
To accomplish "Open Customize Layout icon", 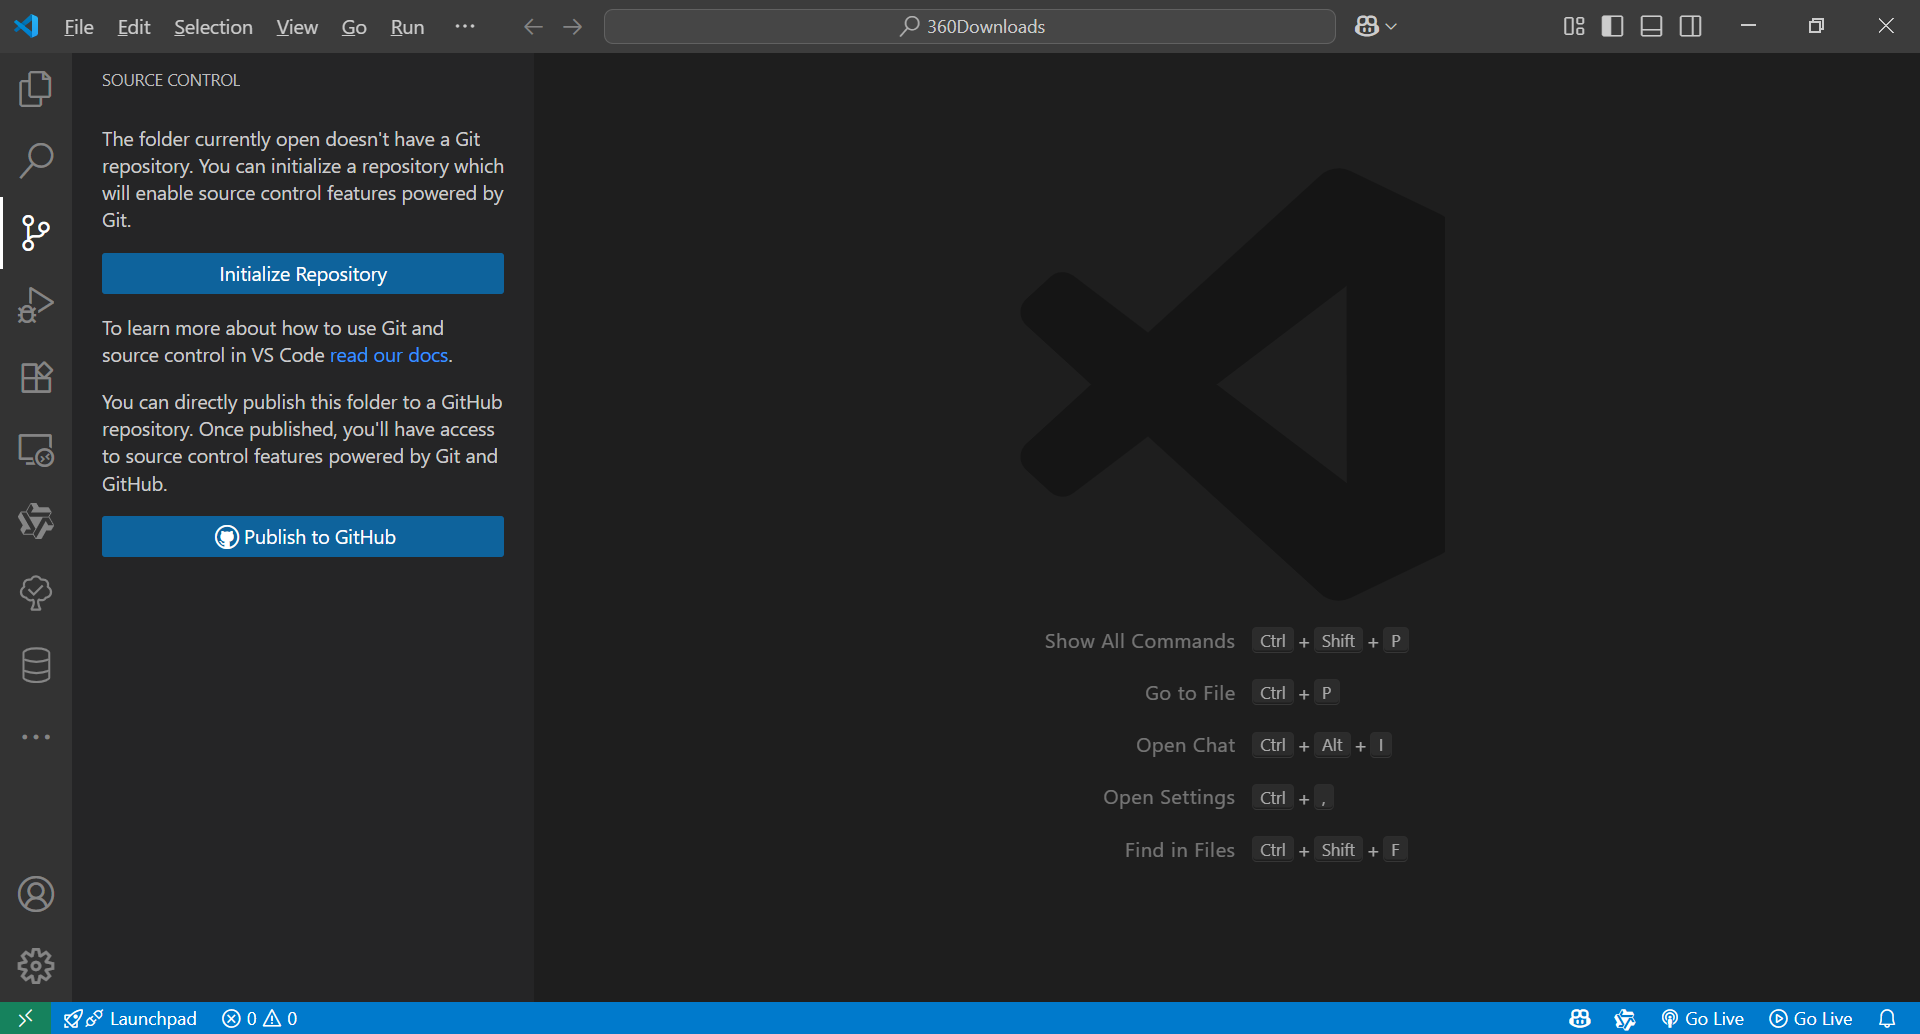I will pyautogui.click(x=1574, y=27).
